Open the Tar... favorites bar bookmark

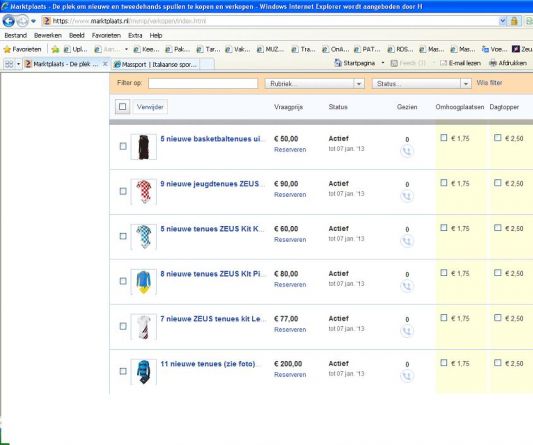point(209,49)
